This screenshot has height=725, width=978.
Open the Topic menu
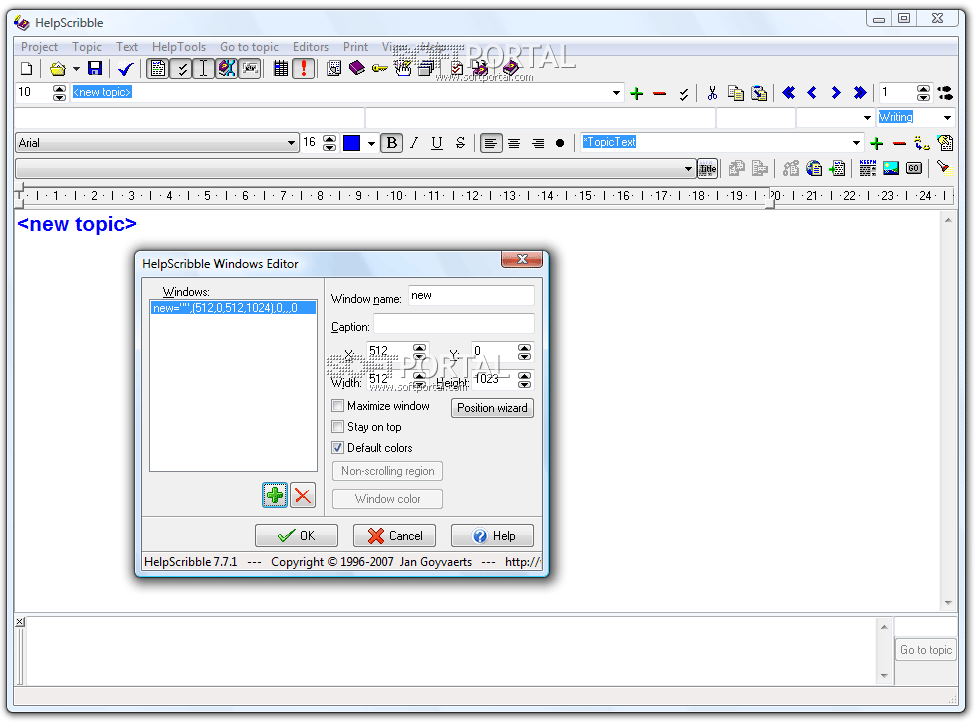point(87,47)
